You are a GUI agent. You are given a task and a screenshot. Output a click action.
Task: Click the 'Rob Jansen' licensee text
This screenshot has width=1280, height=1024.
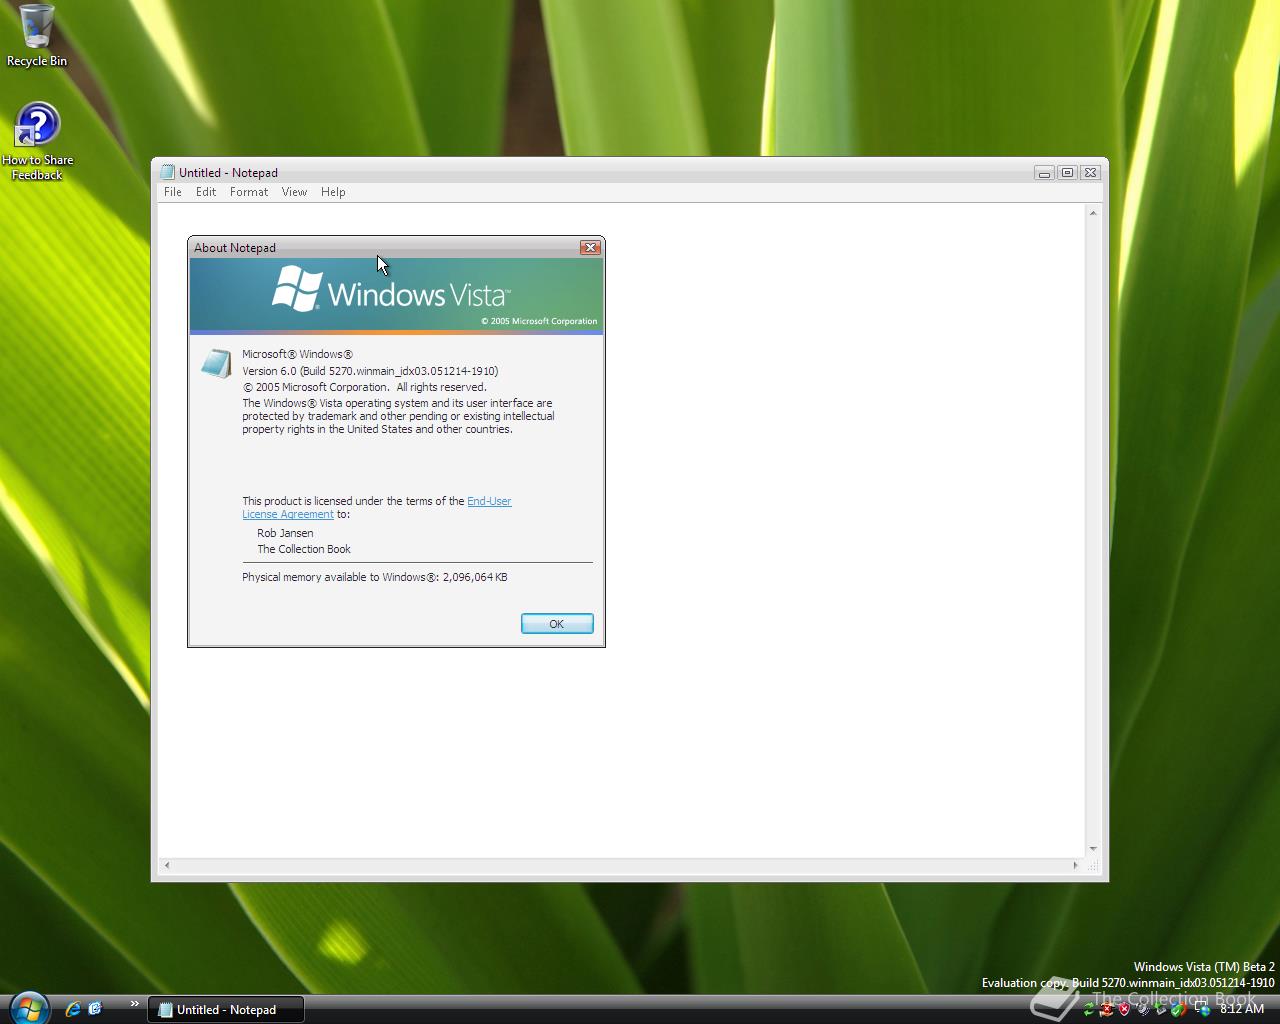coord(285,533)
